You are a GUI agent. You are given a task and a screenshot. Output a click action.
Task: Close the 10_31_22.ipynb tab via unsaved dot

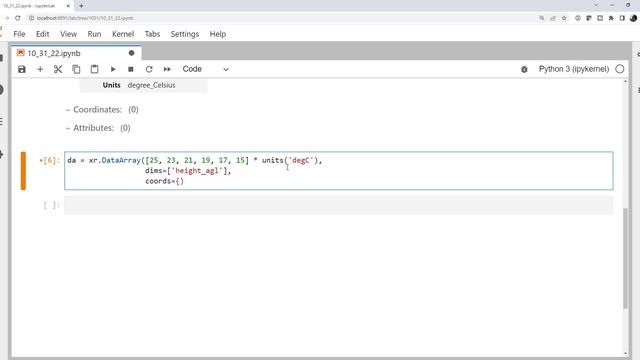(131, 53)
